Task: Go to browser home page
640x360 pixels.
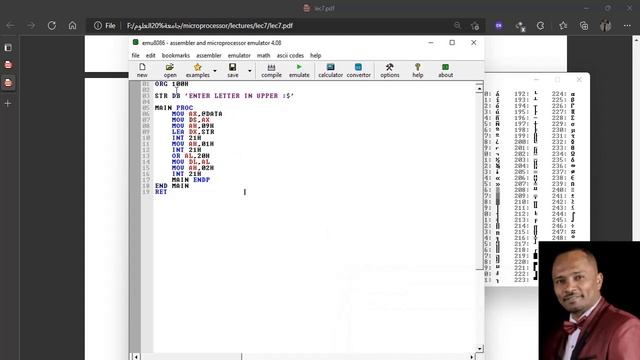Action: click(72, 25)
